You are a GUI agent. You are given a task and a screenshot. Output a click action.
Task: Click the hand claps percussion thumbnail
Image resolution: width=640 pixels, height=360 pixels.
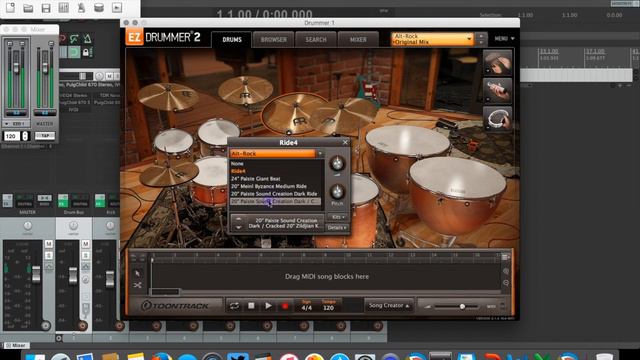pos(497,62)
